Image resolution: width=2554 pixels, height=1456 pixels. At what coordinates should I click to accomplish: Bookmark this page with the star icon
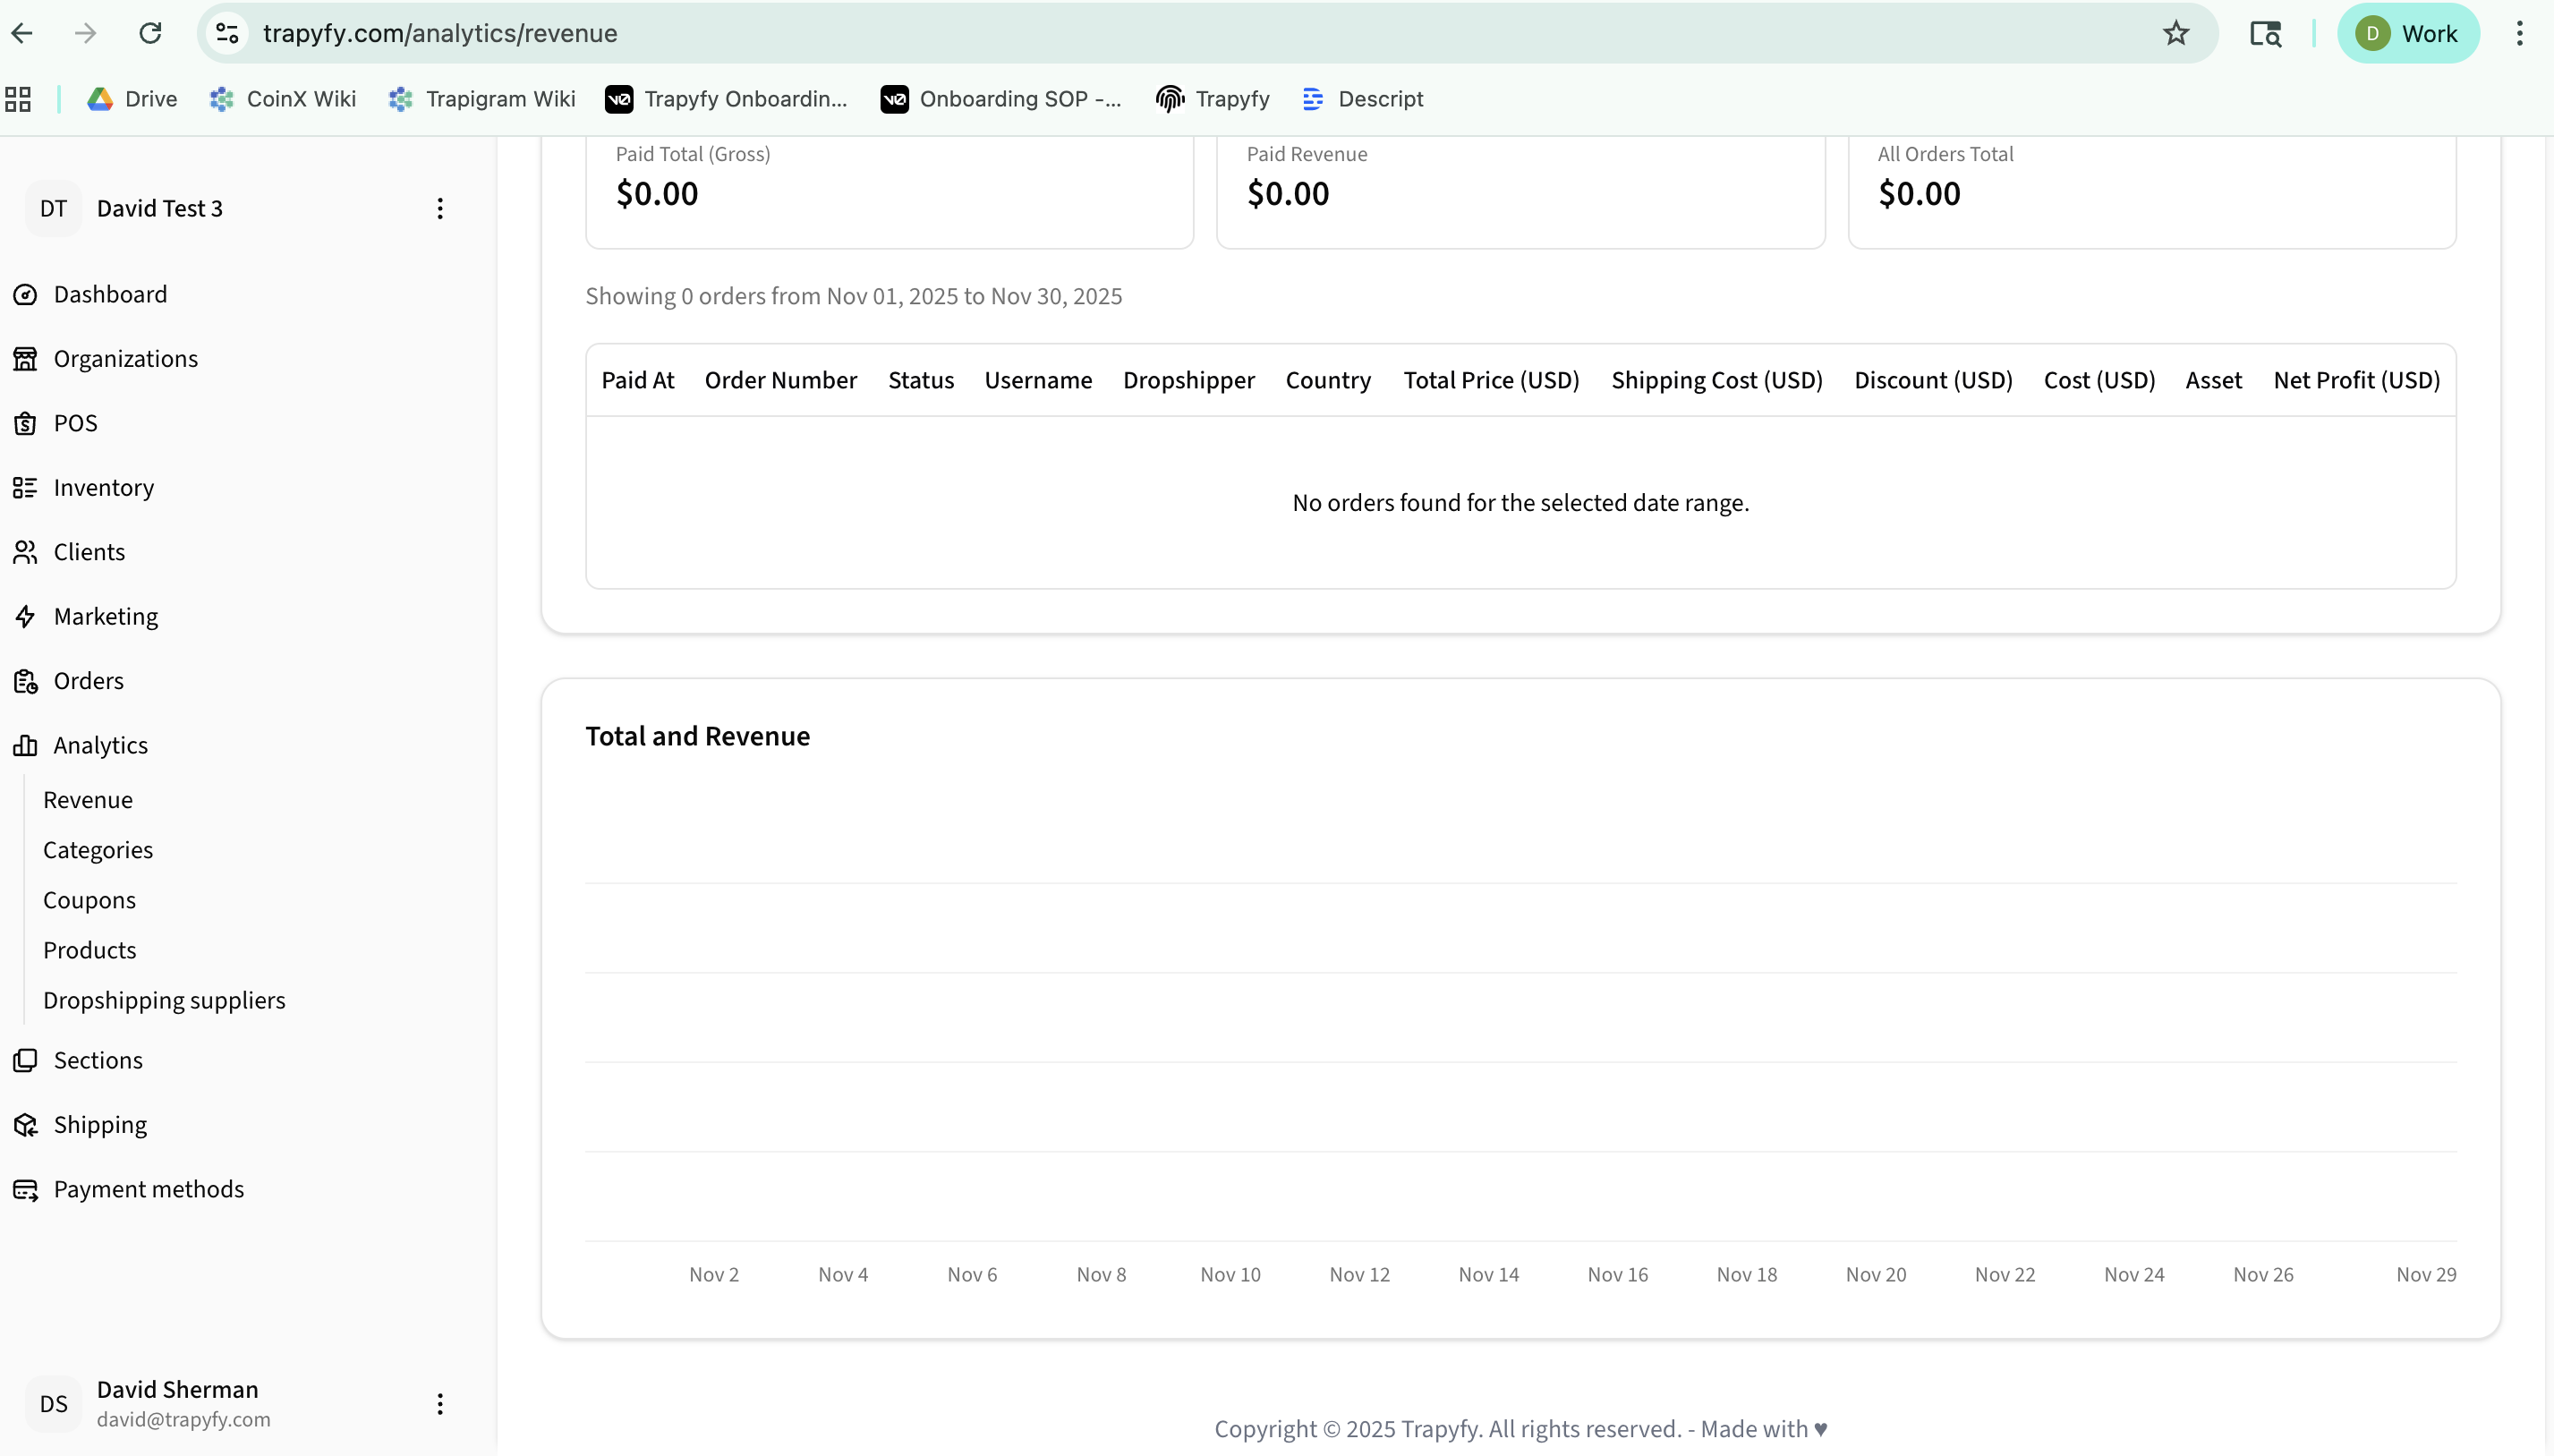click(x=2175, y=33)
